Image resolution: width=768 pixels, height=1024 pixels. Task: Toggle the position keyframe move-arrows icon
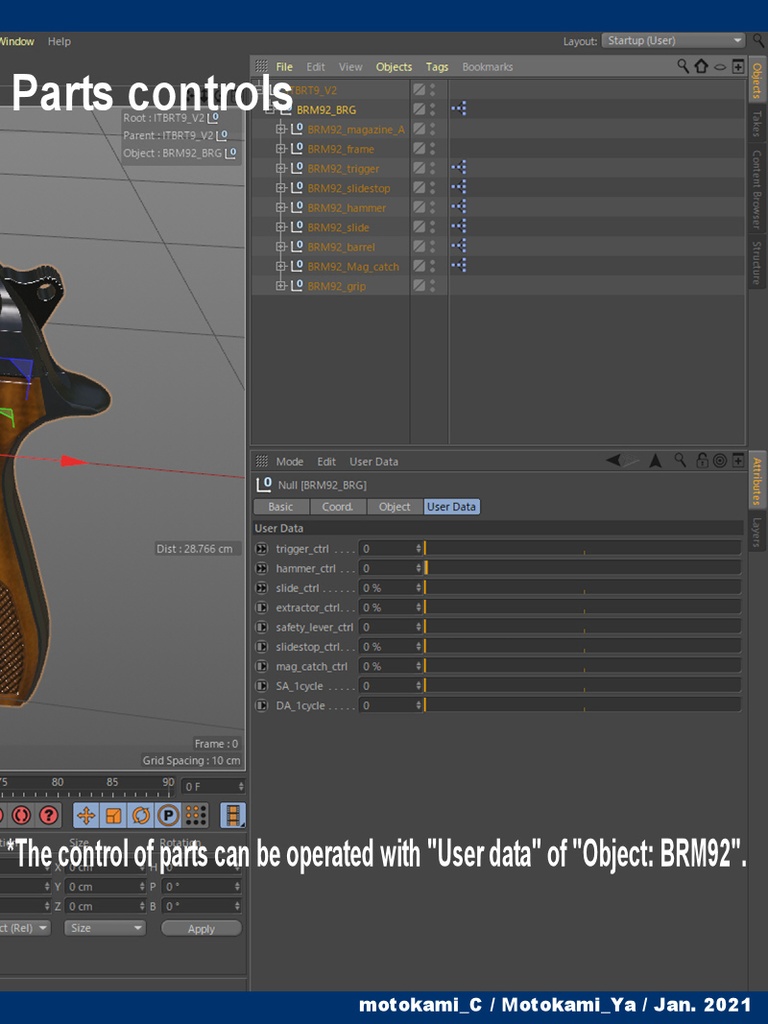point(86,815)
